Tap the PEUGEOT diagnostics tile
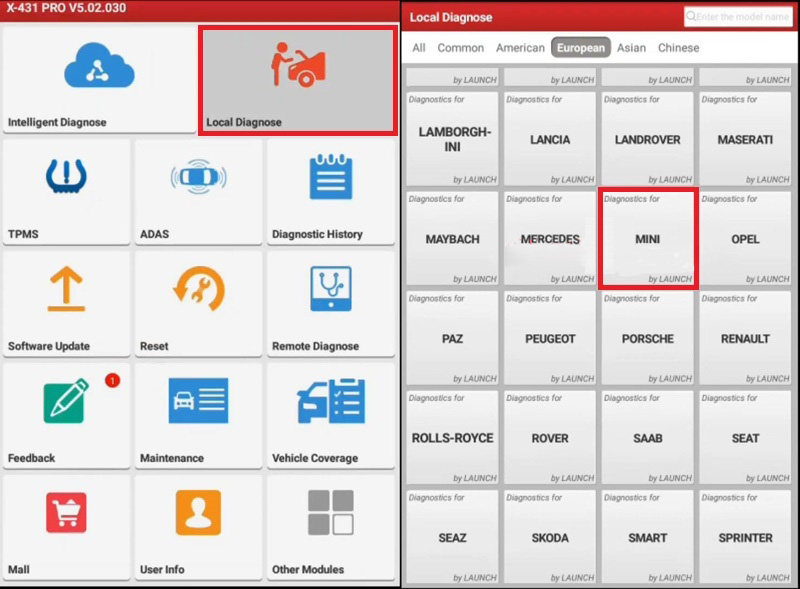 point(550,338)
